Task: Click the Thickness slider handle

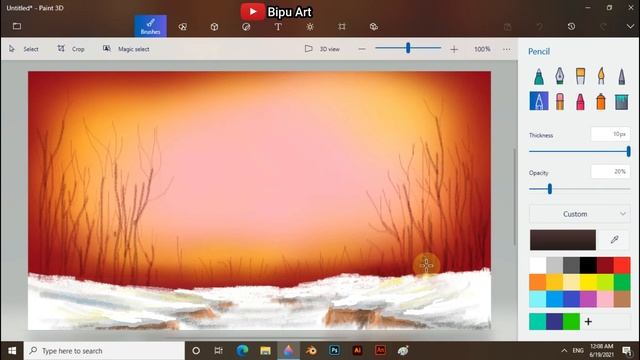Action: (x=629, y=151)
